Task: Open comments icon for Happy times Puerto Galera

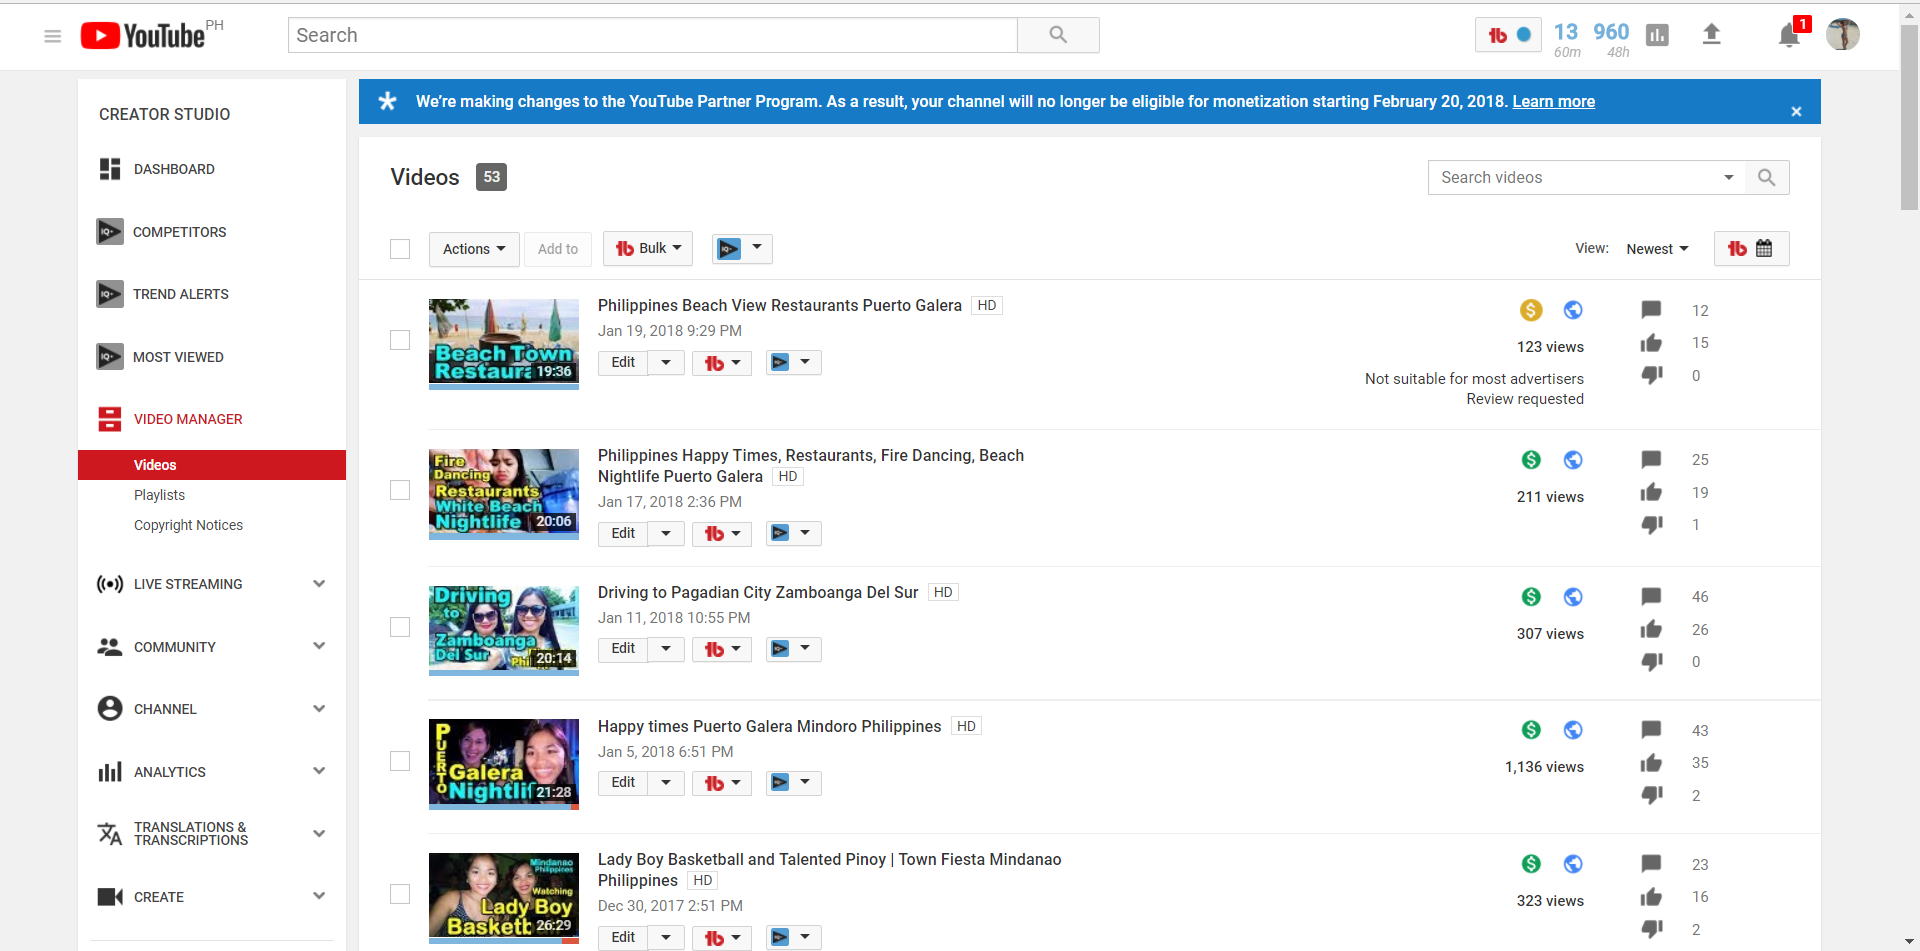Action: pos(1651,730)
